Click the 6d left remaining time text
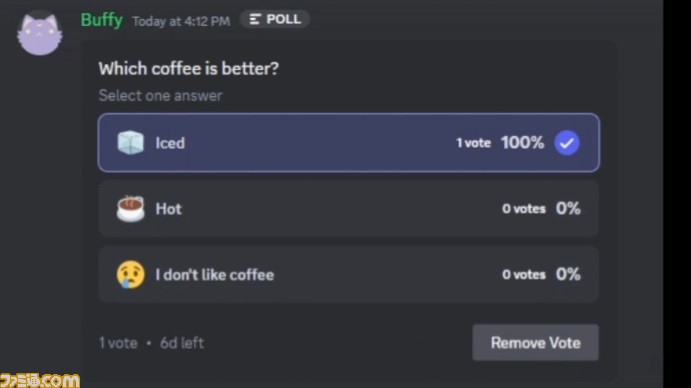691x388 pixels. [x=182, y=343]
